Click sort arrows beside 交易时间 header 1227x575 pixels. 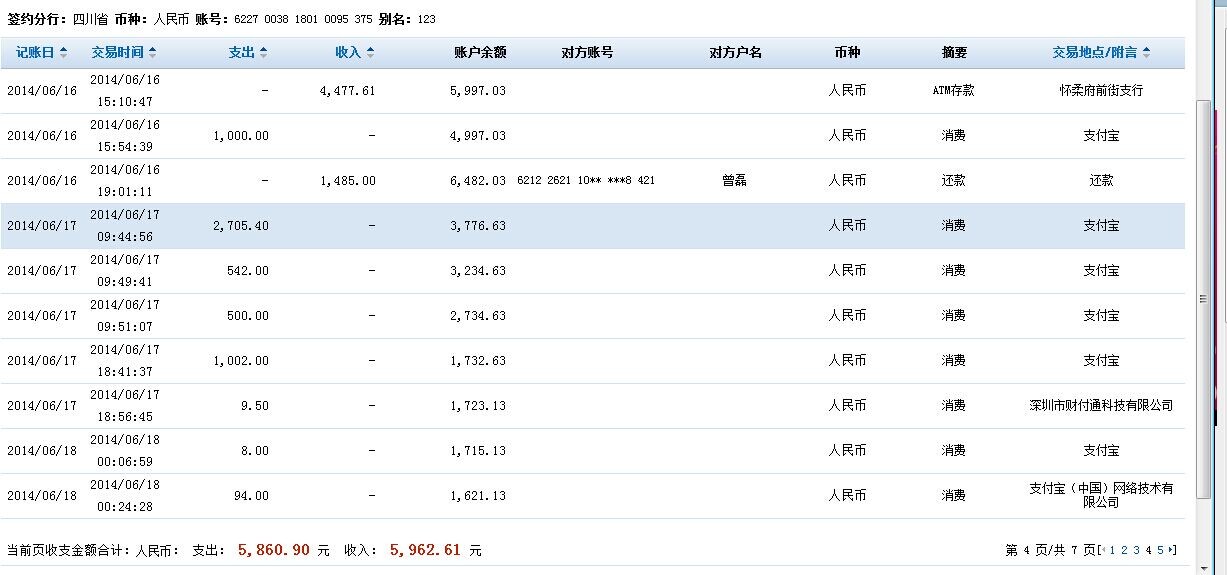tap(152, 52)
